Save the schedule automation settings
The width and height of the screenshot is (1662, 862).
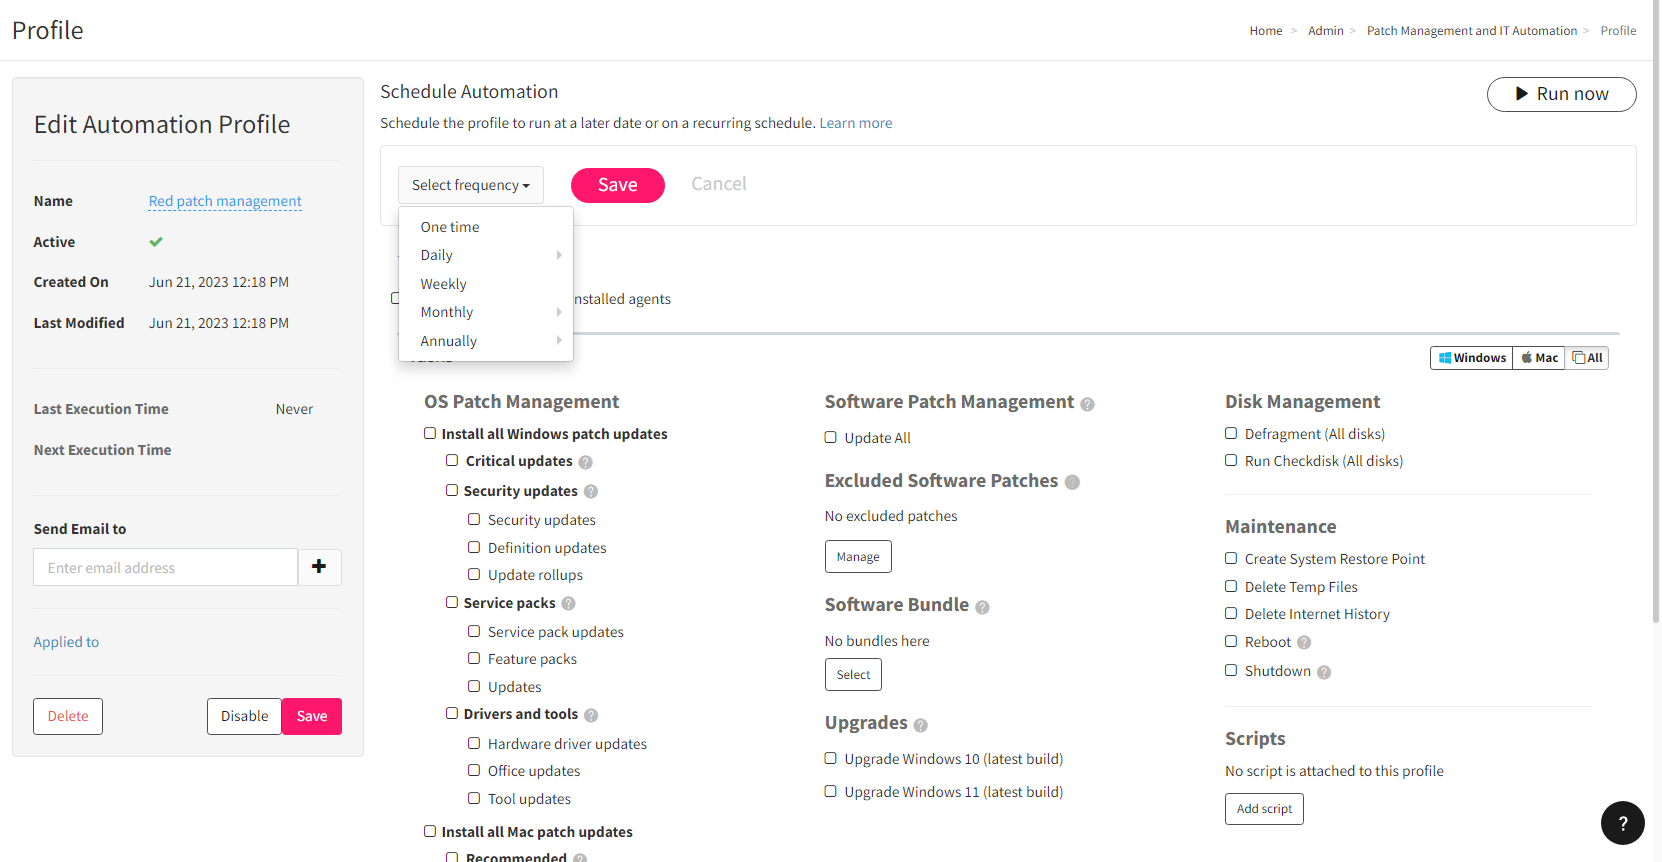(x=618, y=185)
